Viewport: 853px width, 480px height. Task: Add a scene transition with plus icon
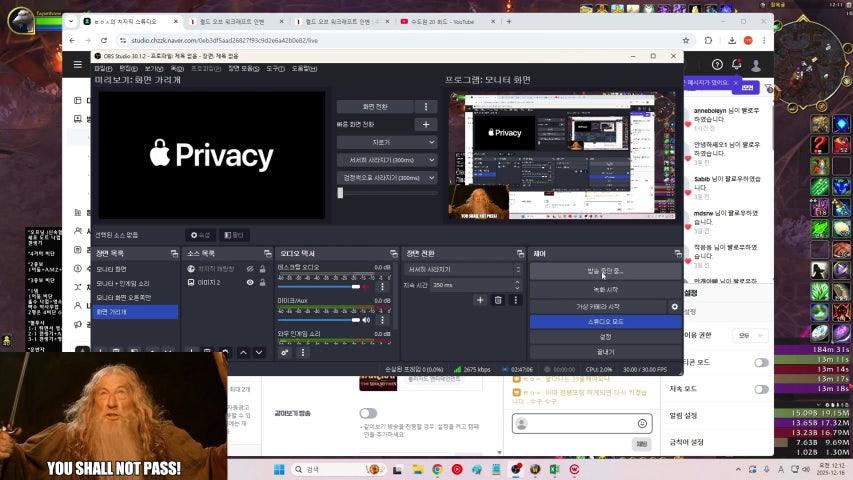click(x=480, y=300)
